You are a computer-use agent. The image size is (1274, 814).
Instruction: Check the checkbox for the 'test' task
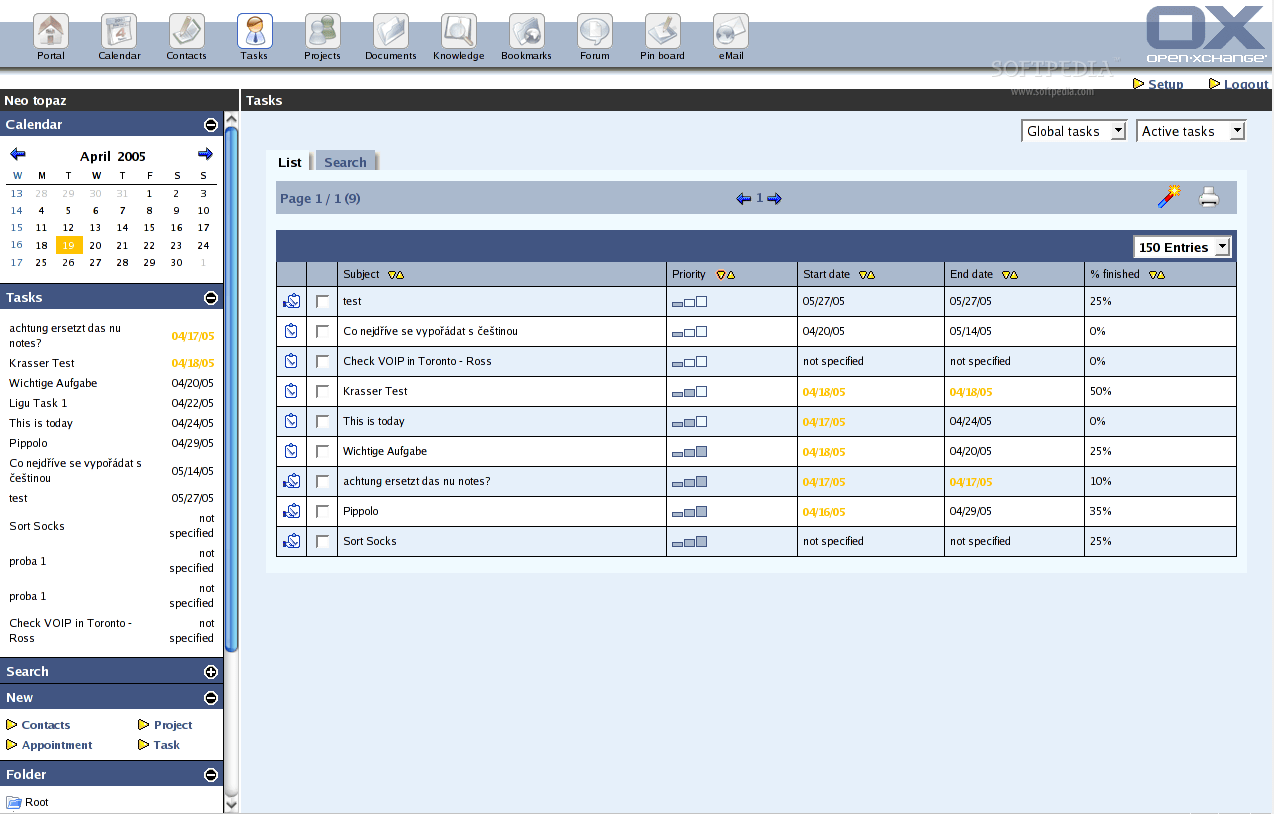tap(321, 301)
